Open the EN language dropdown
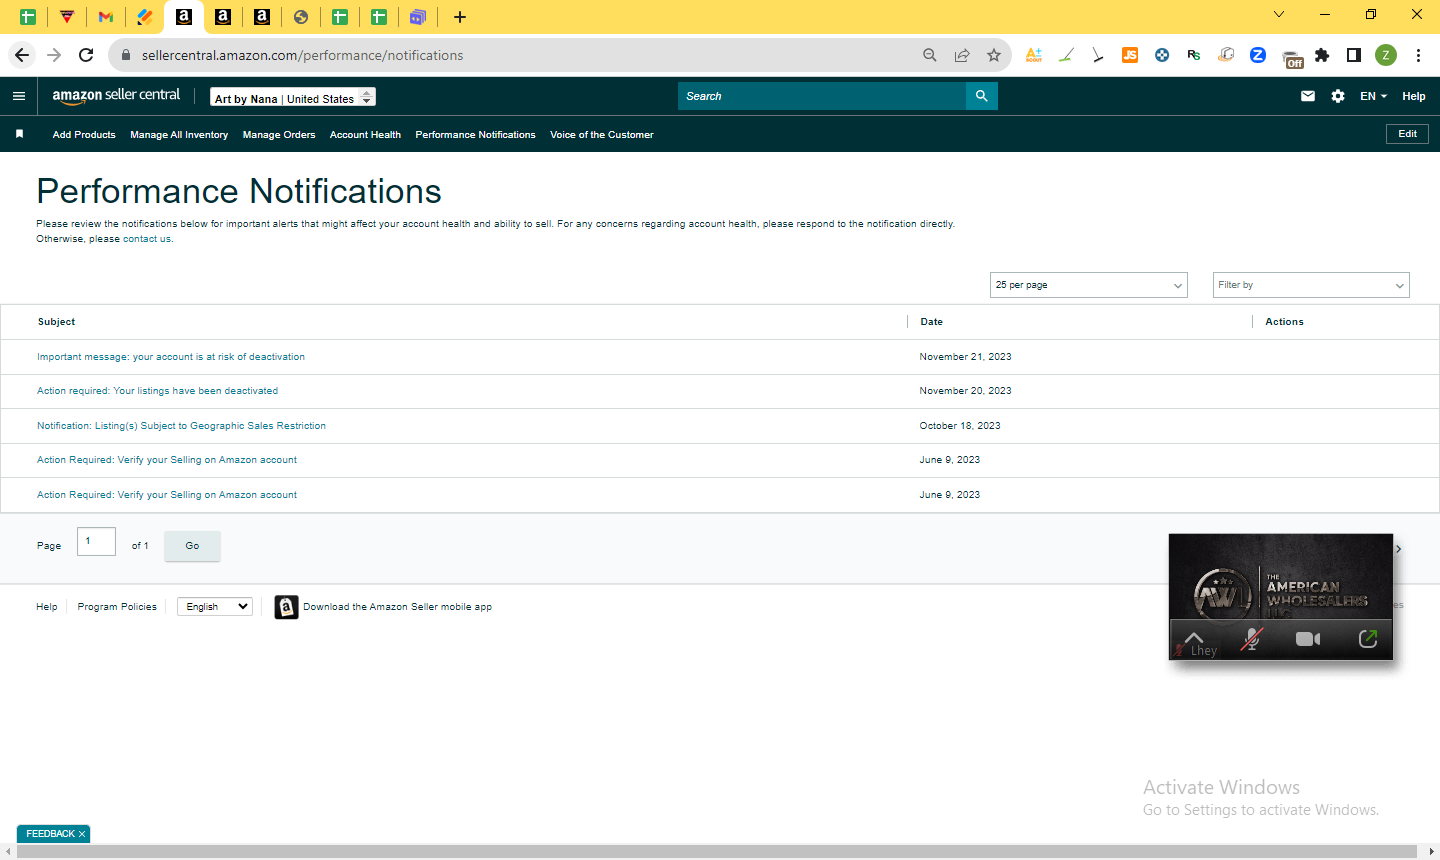This screenshot has height=860, width=1440. click(1373, 96)
